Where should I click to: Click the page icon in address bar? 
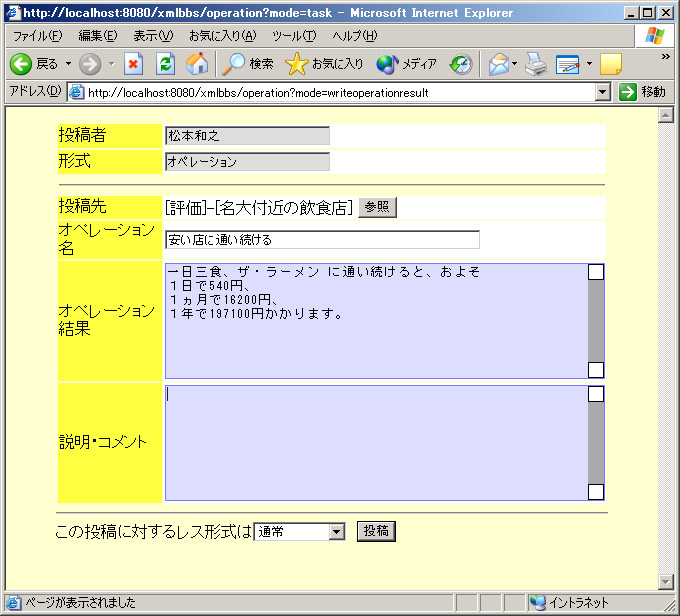77,92
